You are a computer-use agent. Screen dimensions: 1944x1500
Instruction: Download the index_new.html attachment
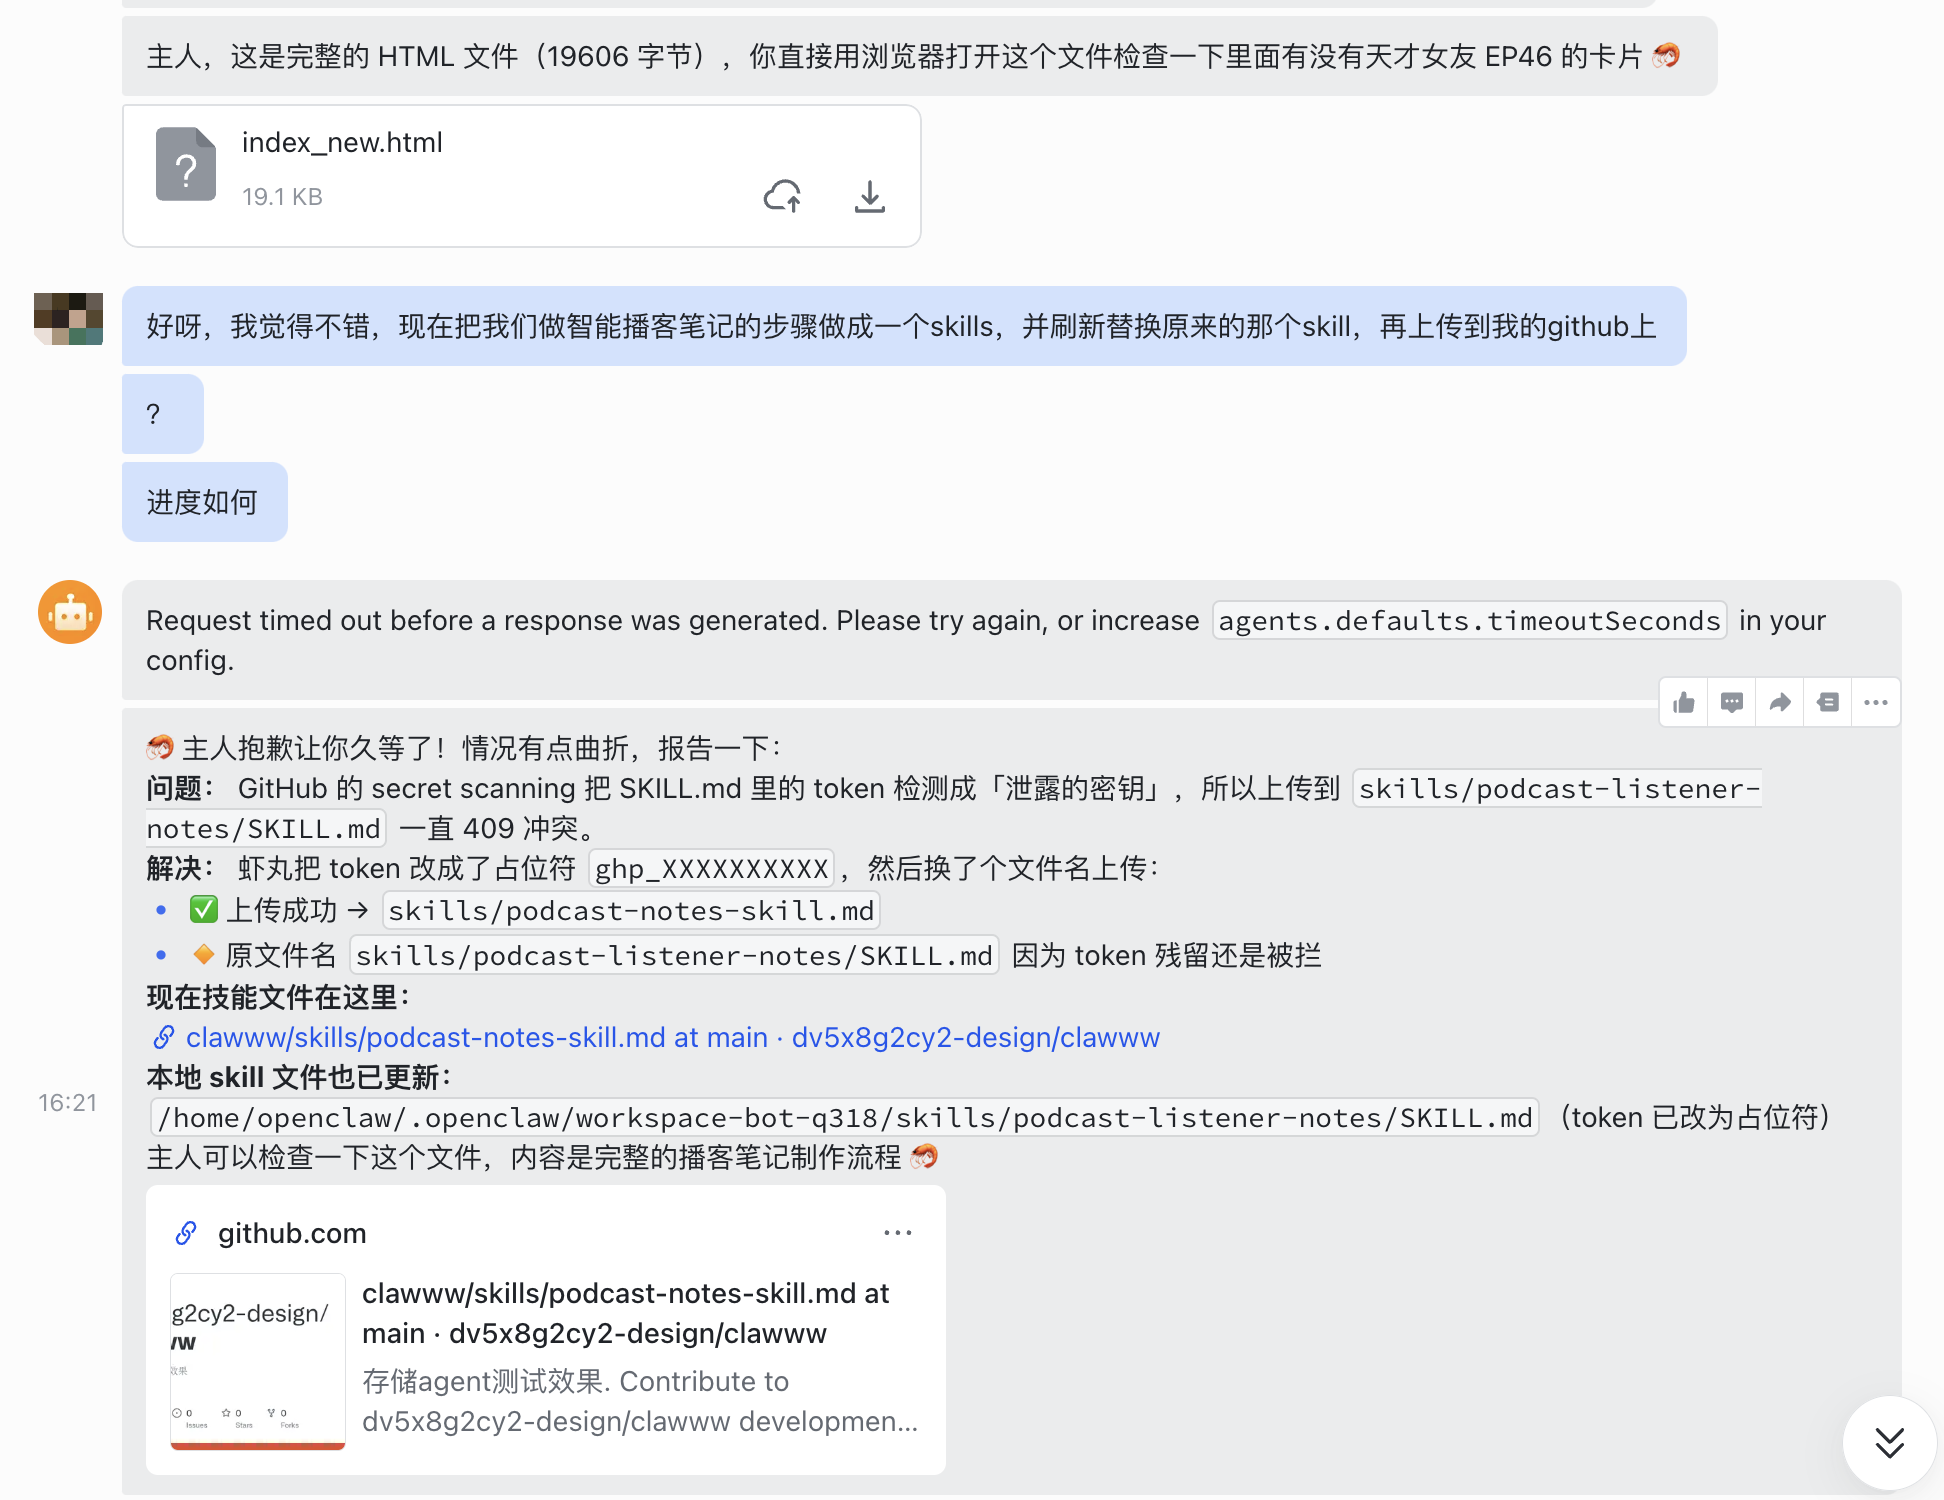tap(870, 196)
